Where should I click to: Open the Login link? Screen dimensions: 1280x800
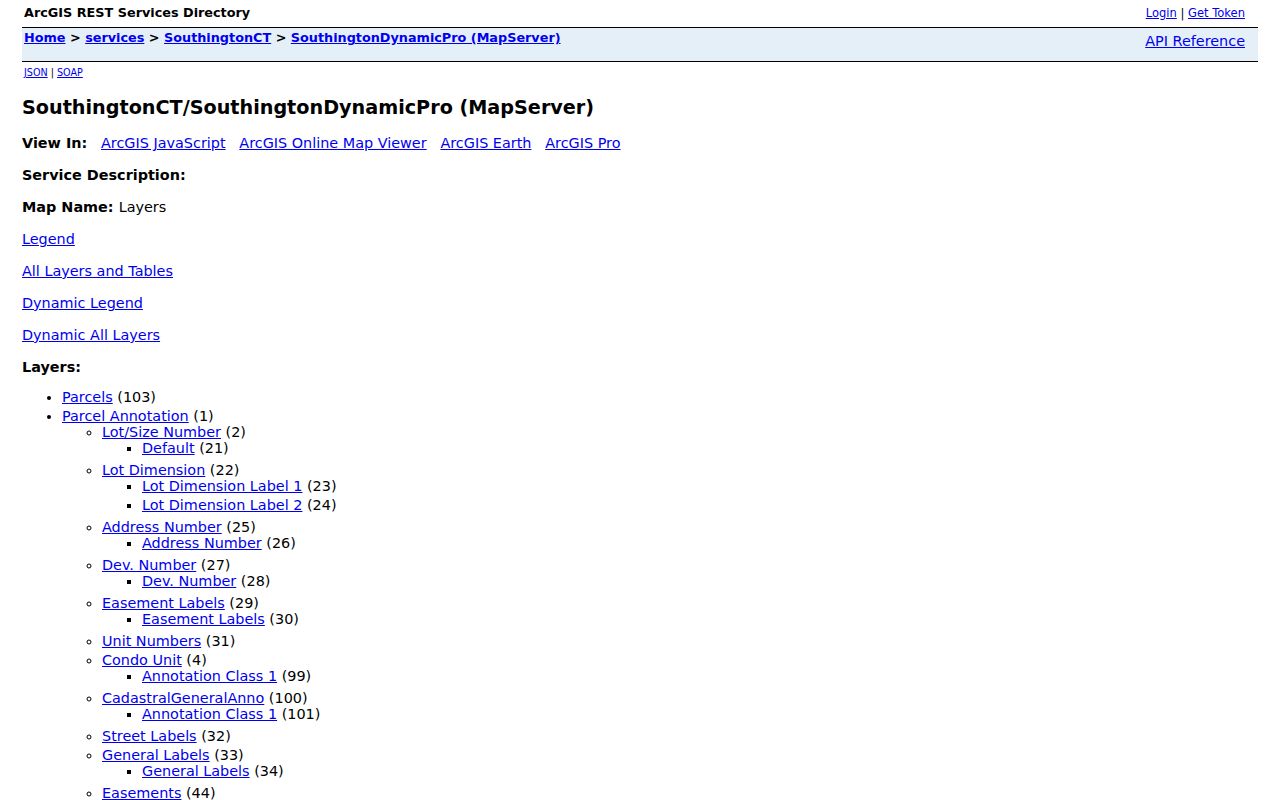[1161, 13]
